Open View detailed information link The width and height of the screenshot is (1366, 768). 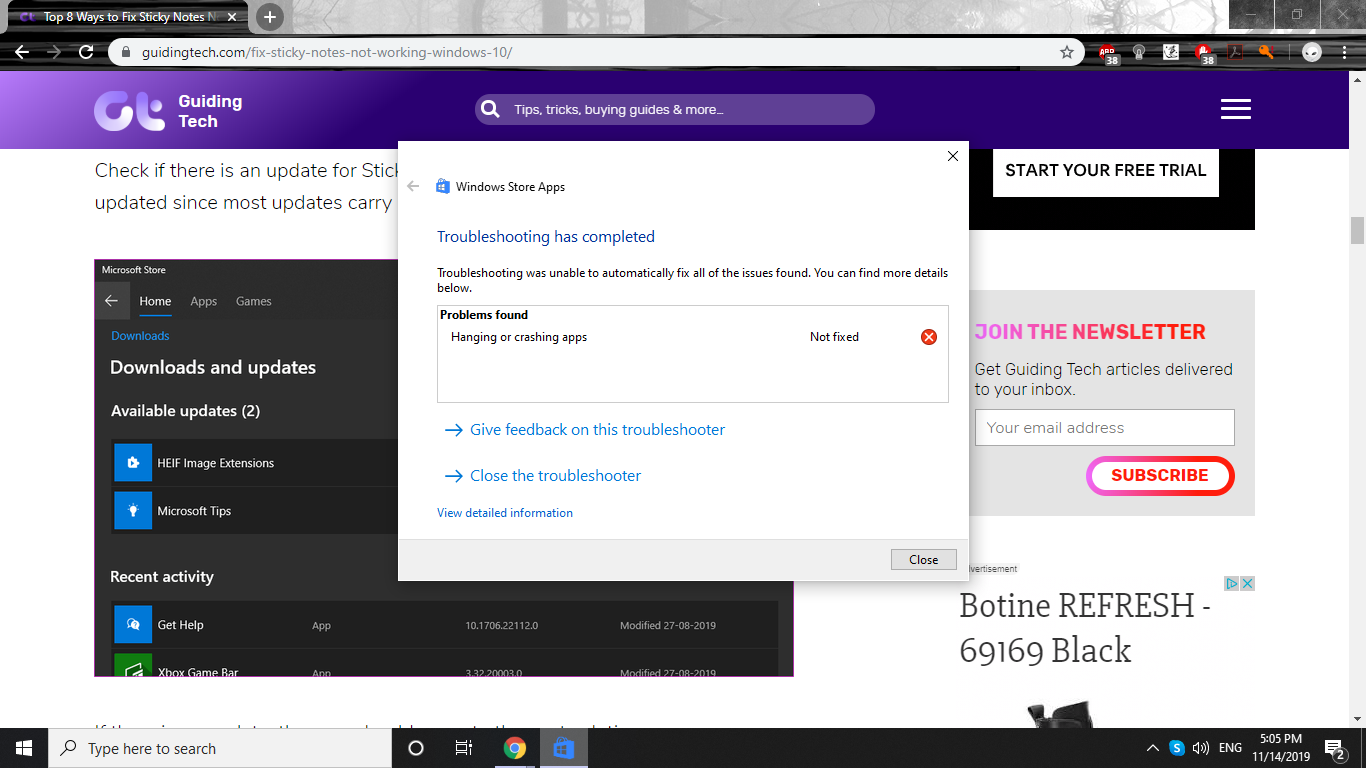[505, 513]
